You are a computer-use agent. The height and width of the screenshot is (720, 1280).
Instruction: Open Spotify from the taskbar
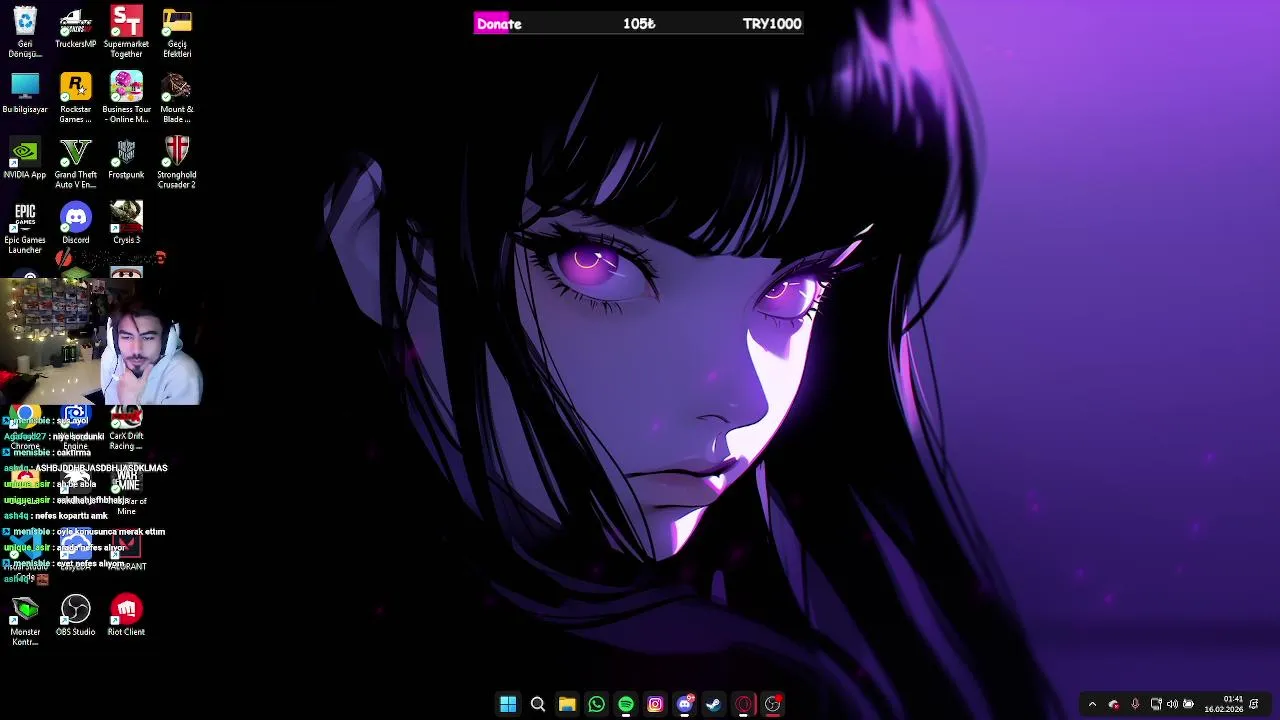[x=626, y=704]
